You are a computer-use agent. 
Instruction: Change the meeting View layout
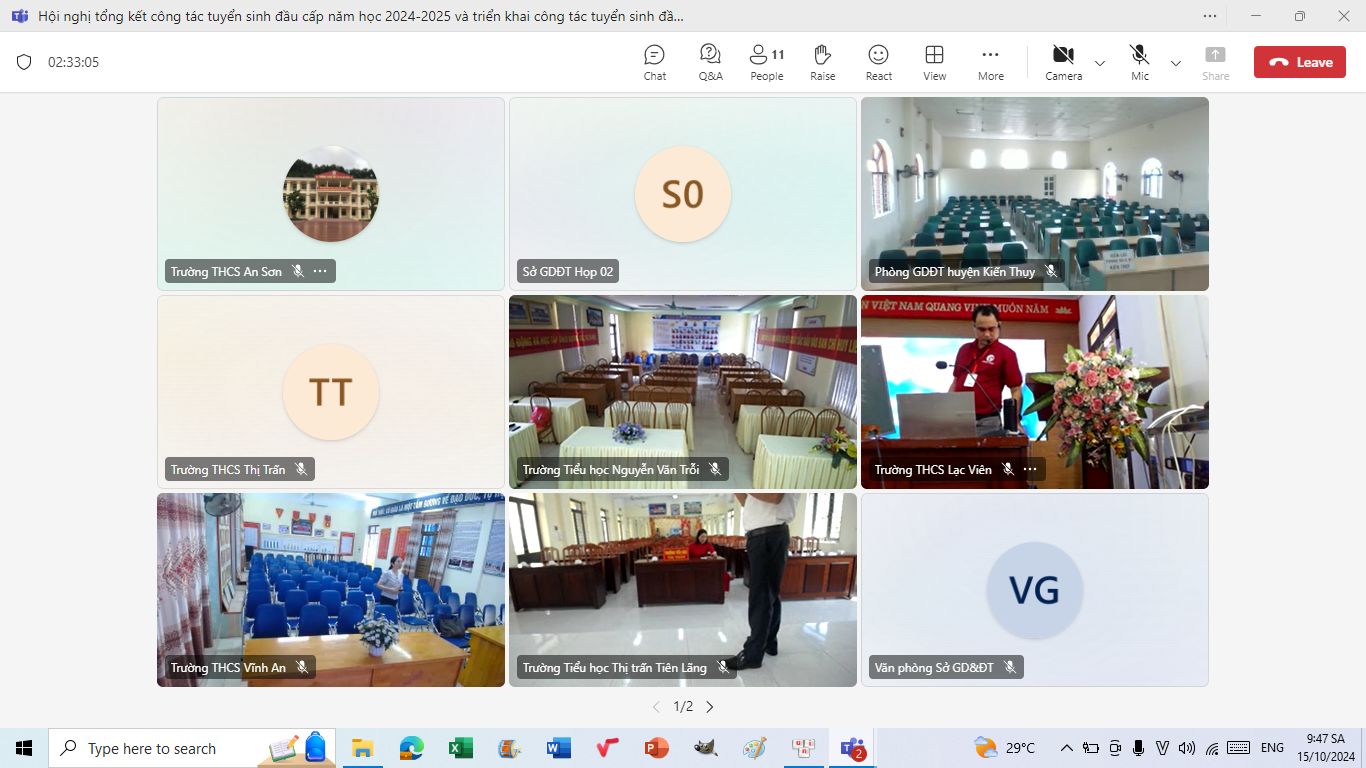934,62
